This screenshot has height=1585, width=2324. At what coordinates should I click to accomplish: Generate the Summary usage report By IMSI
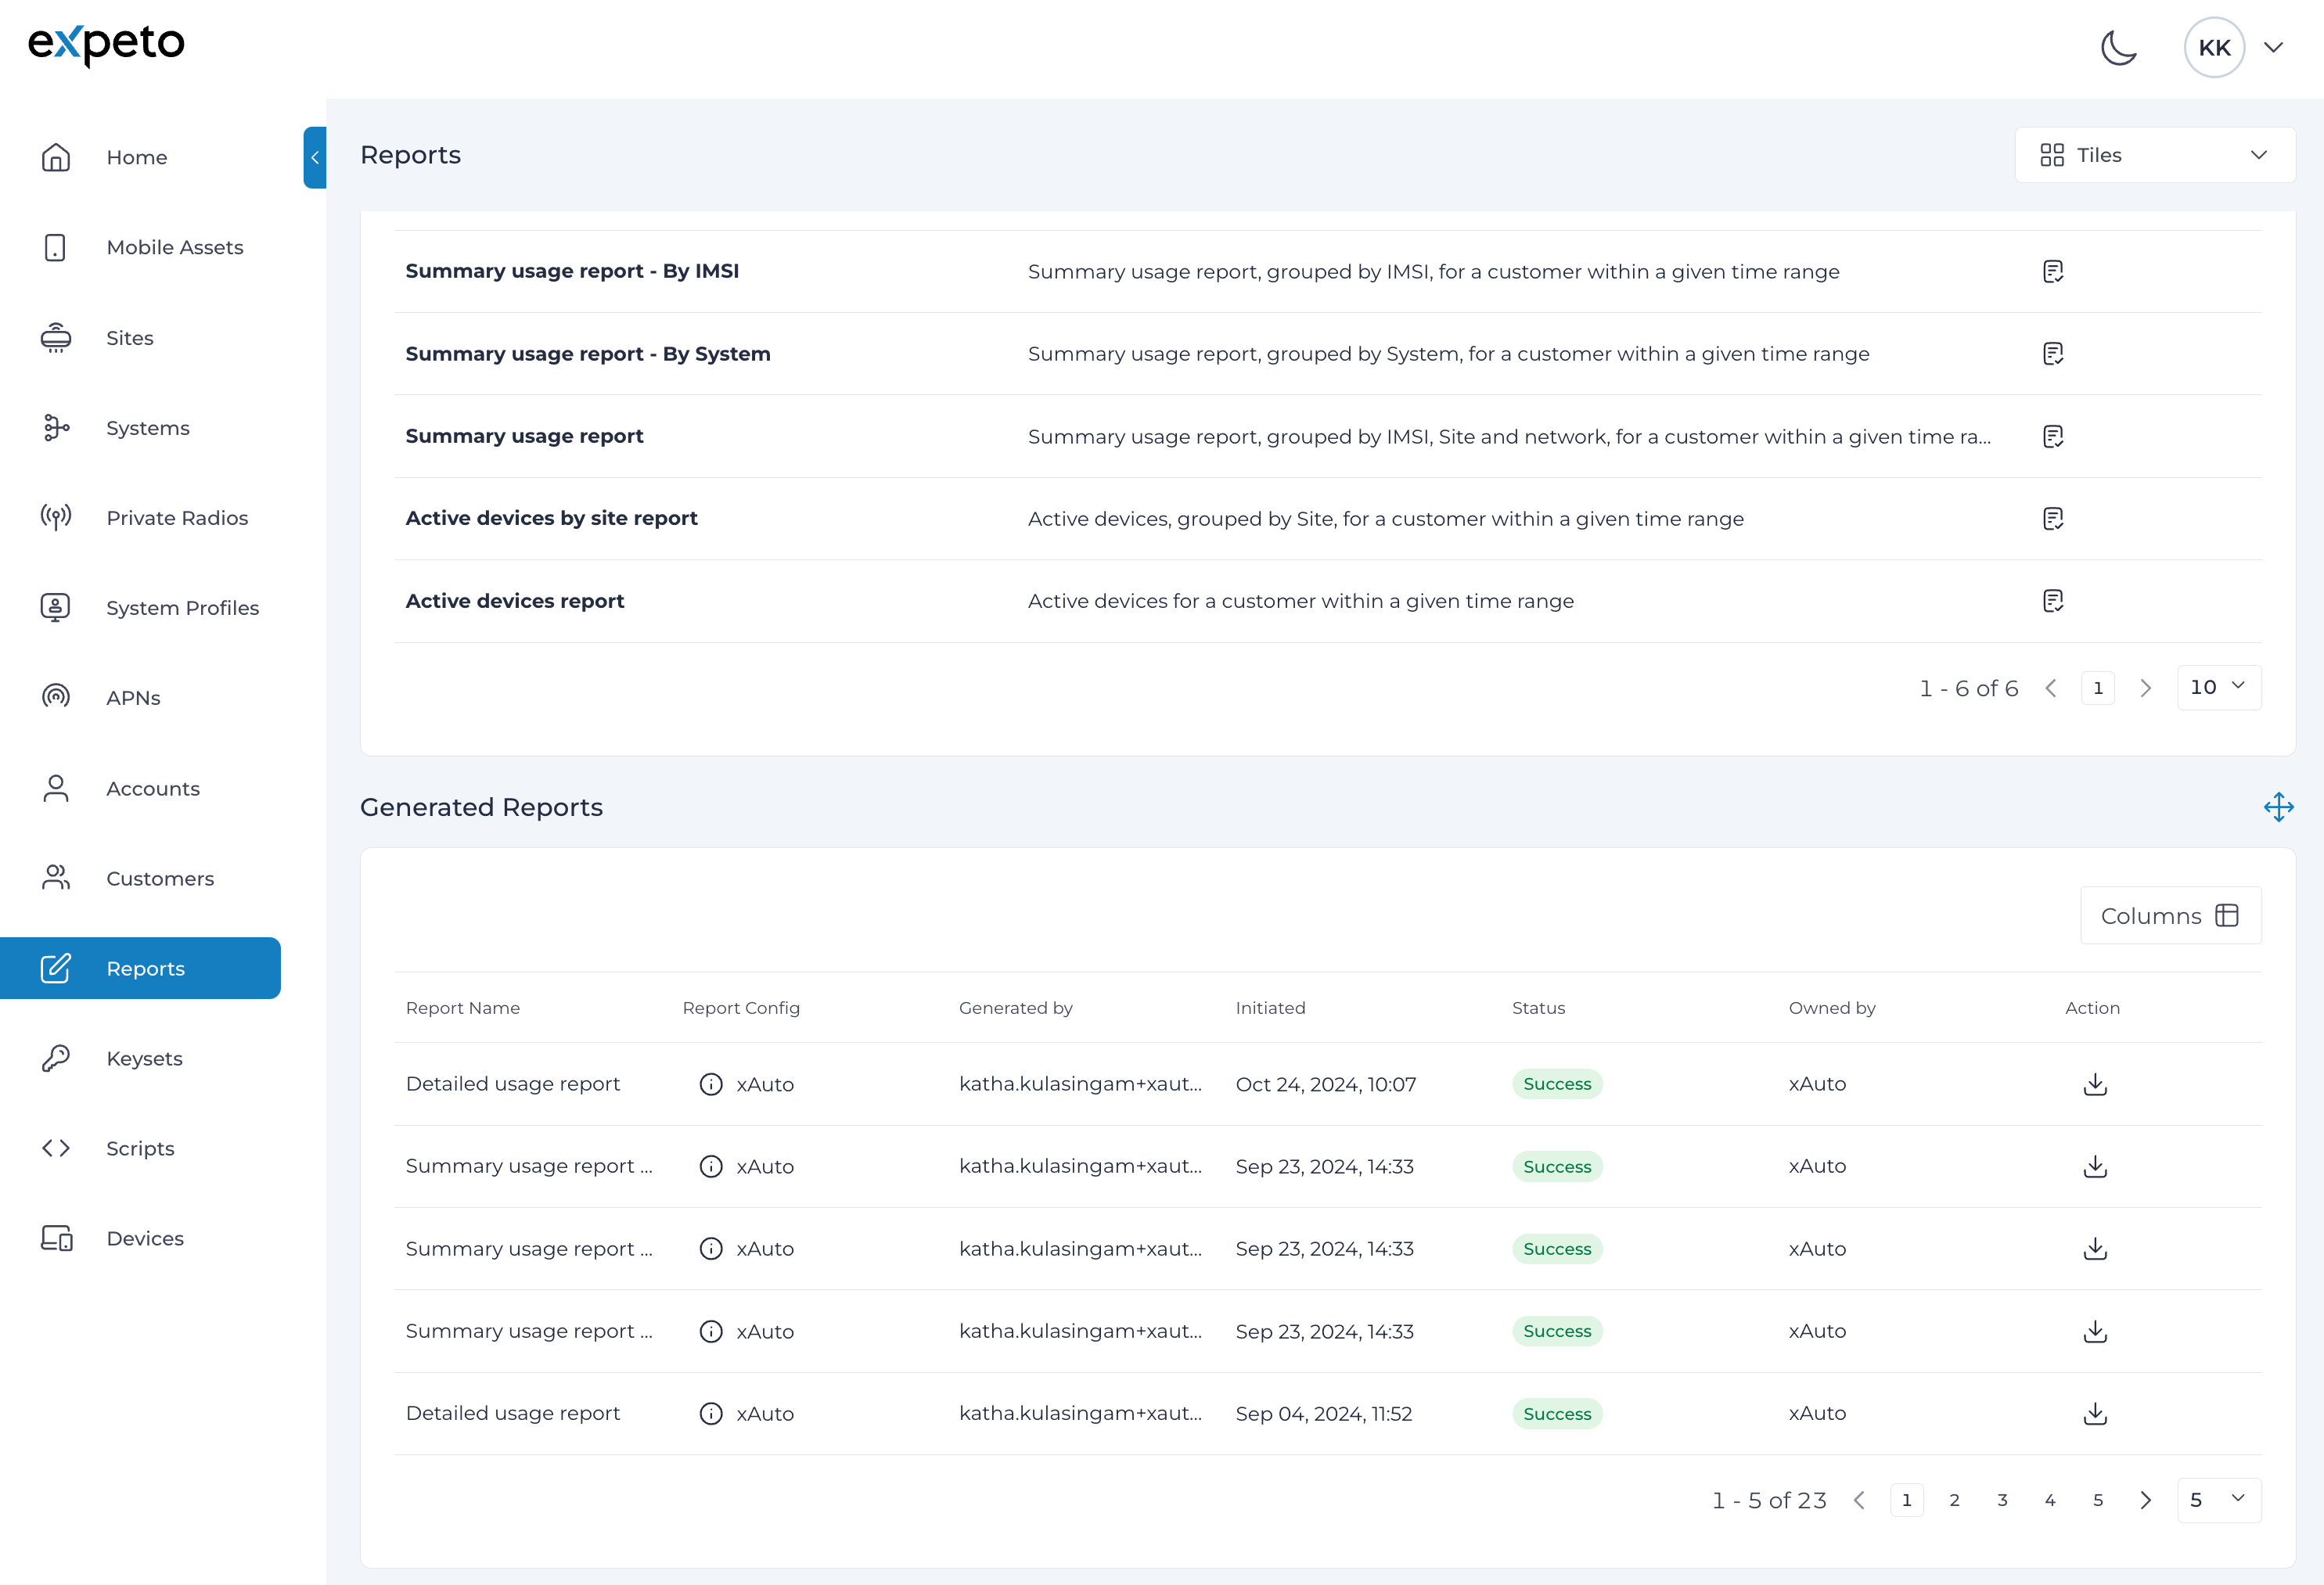click(2052, 271)
